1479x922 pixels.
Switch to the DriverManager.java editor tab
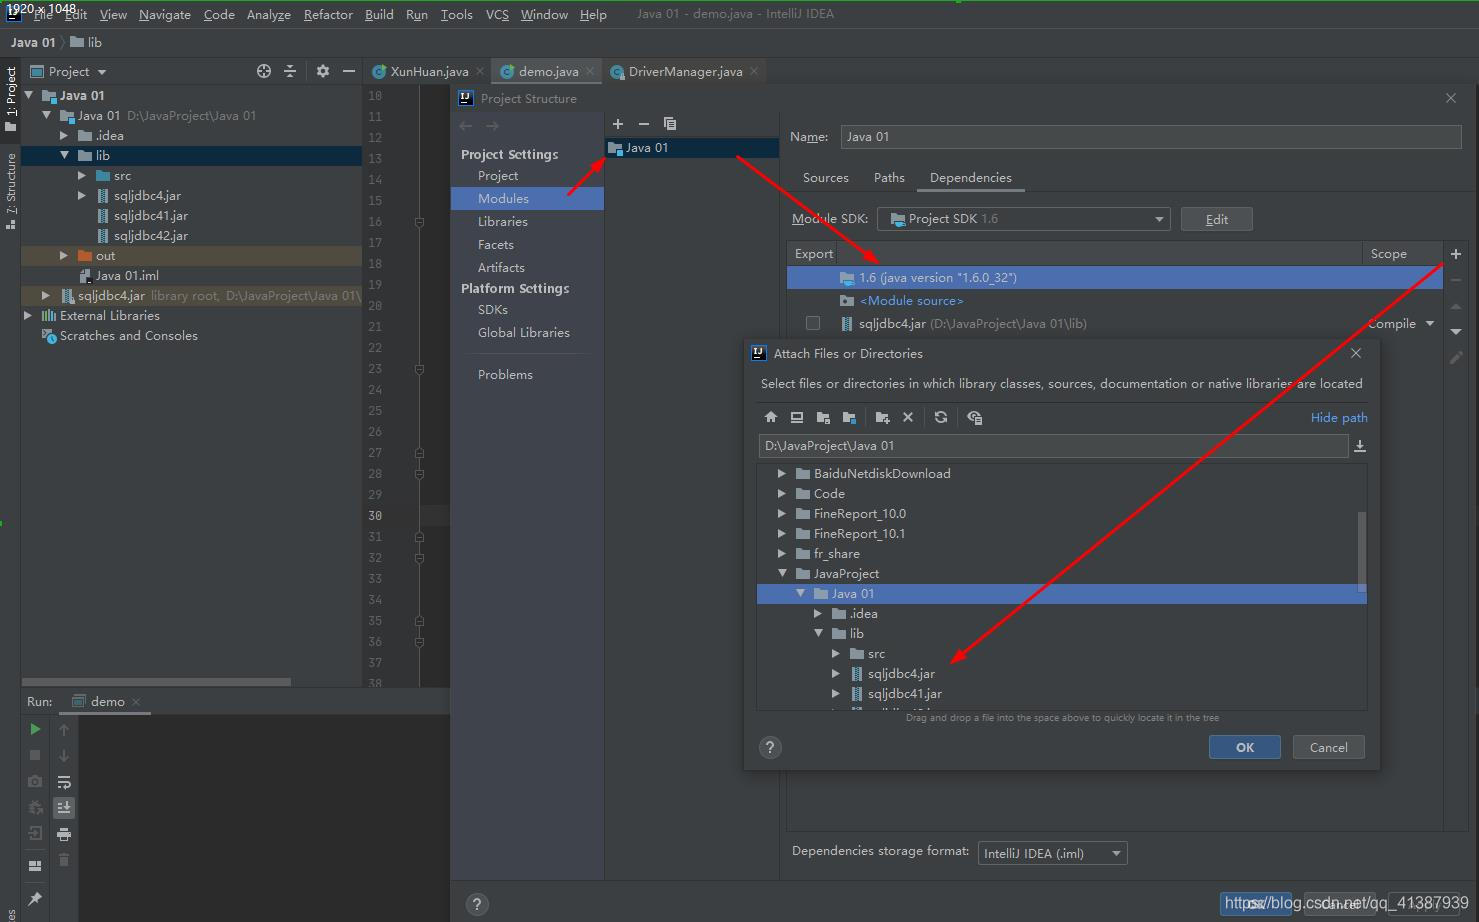coord(685,71)
